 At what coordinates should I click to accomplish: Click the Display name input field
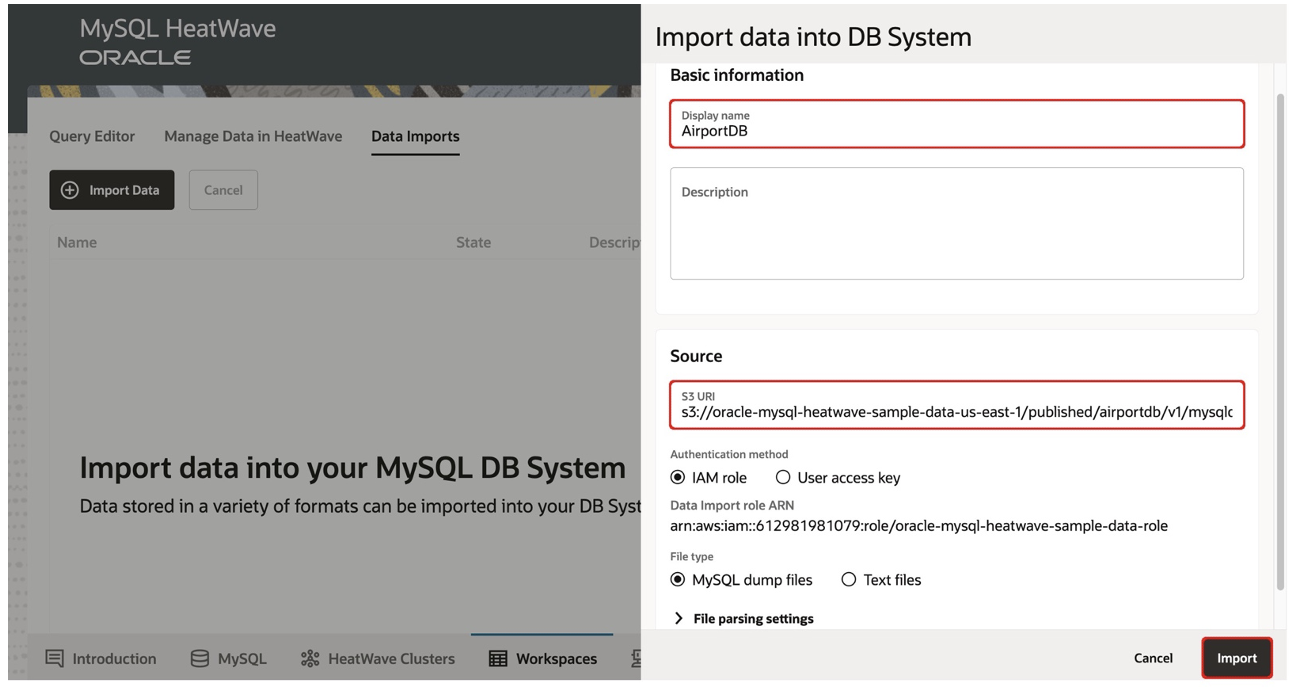click(956, 130)
